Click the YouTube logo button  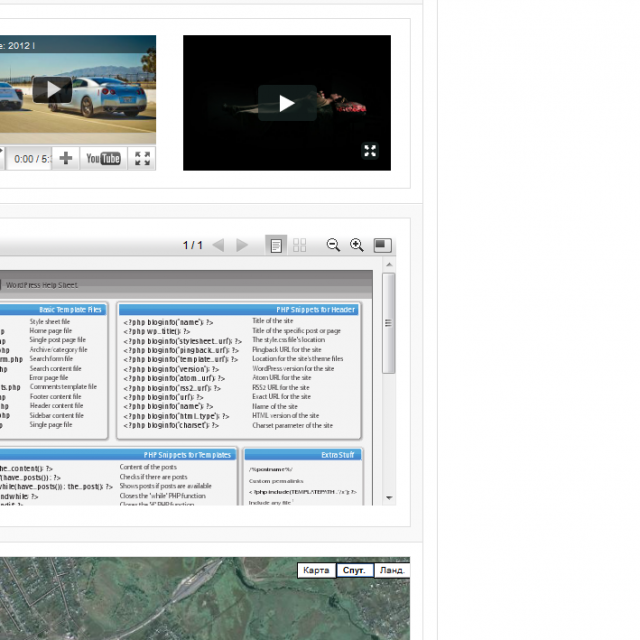pos(103,158)
